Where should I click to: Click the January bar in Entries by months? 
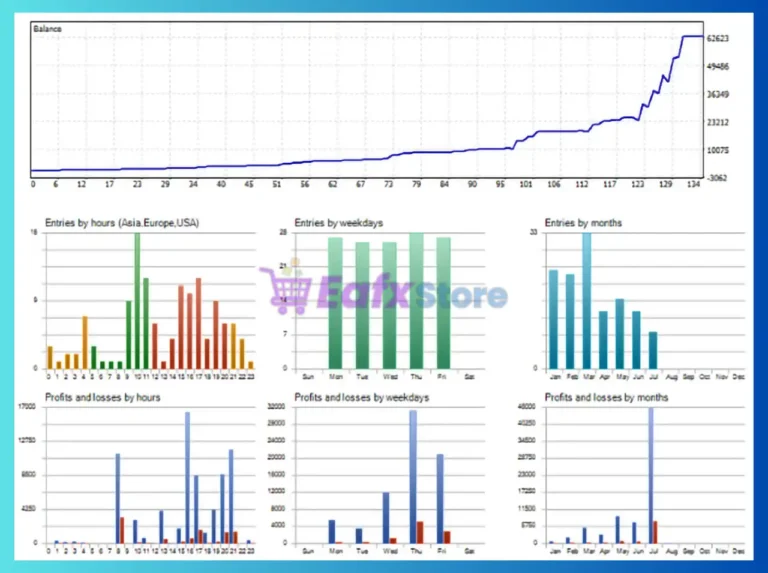553,319
